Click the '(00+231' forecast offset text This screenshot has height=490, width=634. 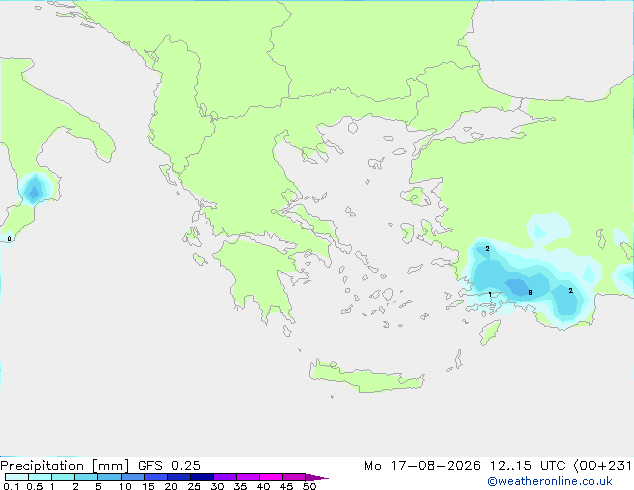603,466
